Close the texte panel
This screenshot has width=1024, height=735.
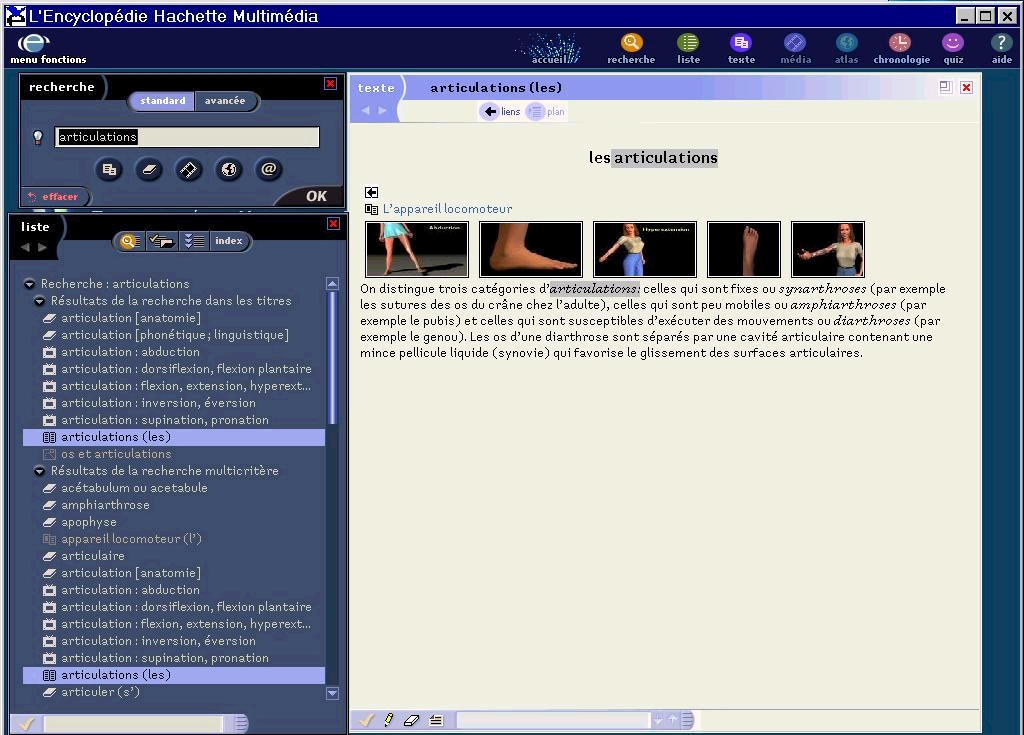(967, 88)
